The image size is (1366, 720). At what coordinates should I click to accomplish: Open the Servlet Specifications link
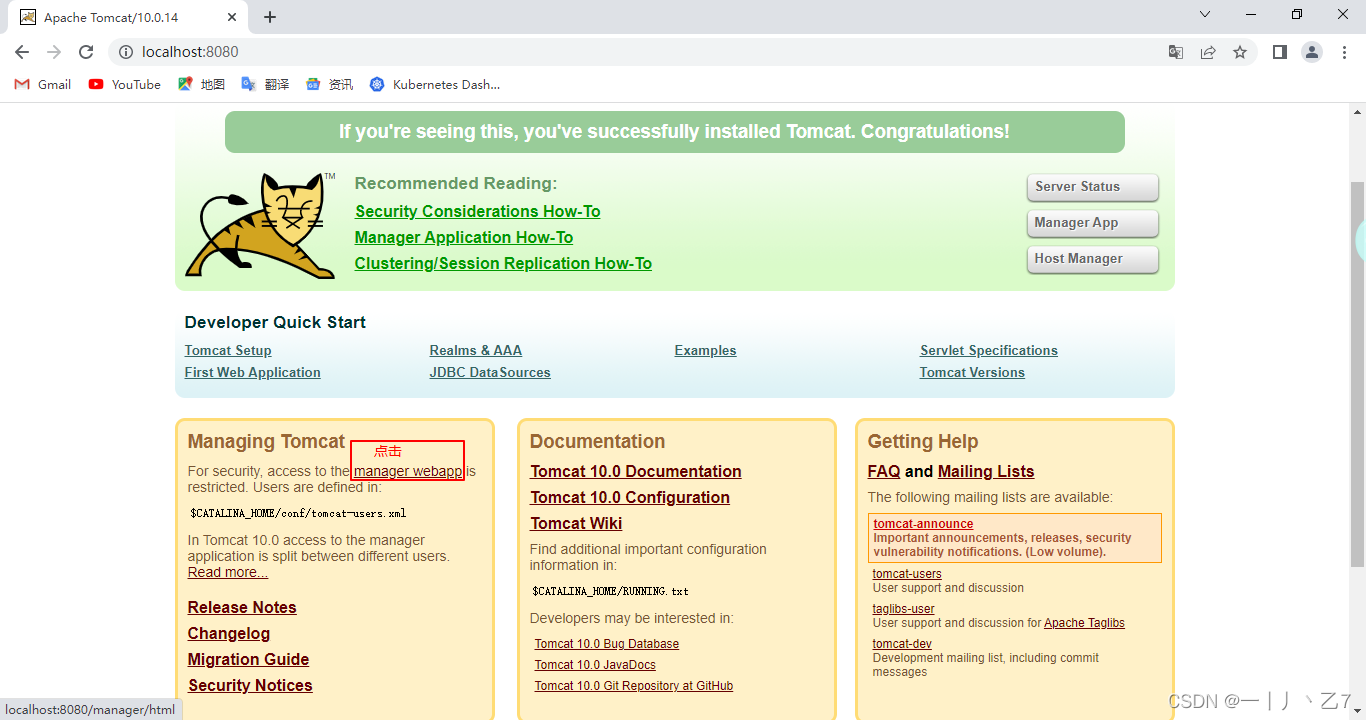pyautogui.click(x=989, y=350)
